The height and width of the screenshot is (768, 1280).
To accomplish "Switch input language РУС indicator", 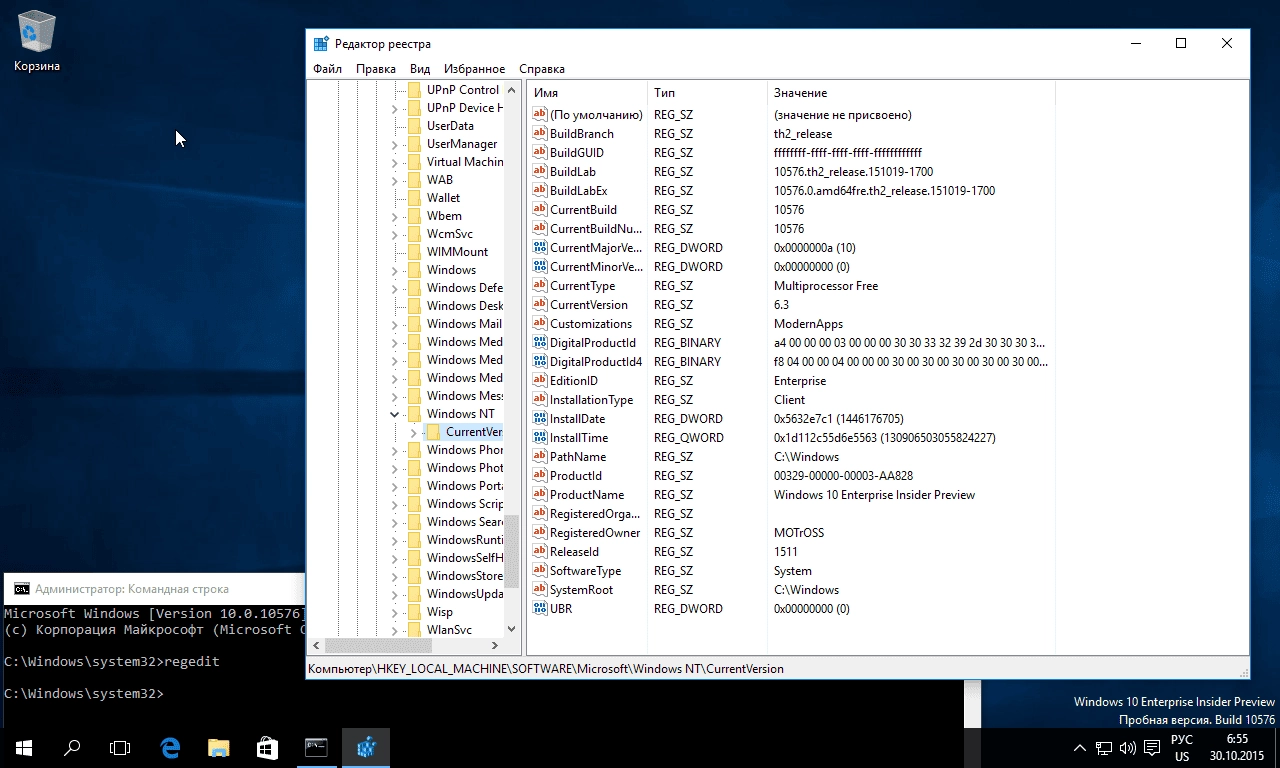I will click(x=1182, y=740).
